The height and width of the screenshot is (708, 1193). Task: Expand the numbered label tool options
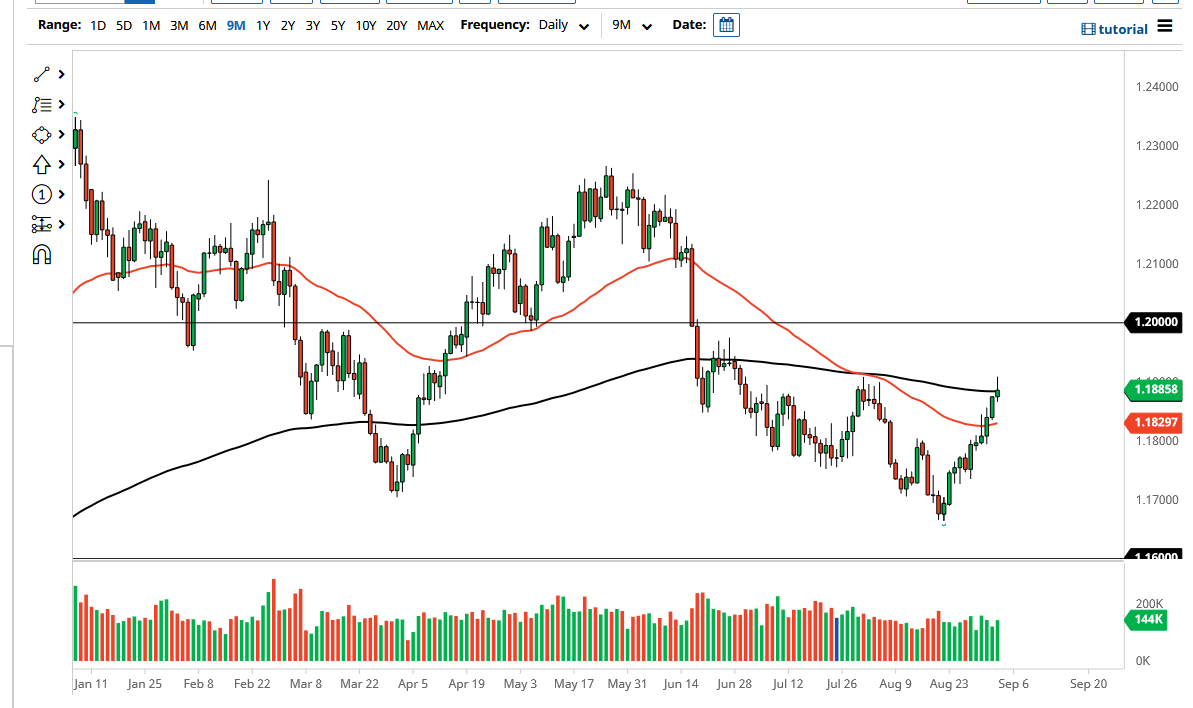pos(62,195)
